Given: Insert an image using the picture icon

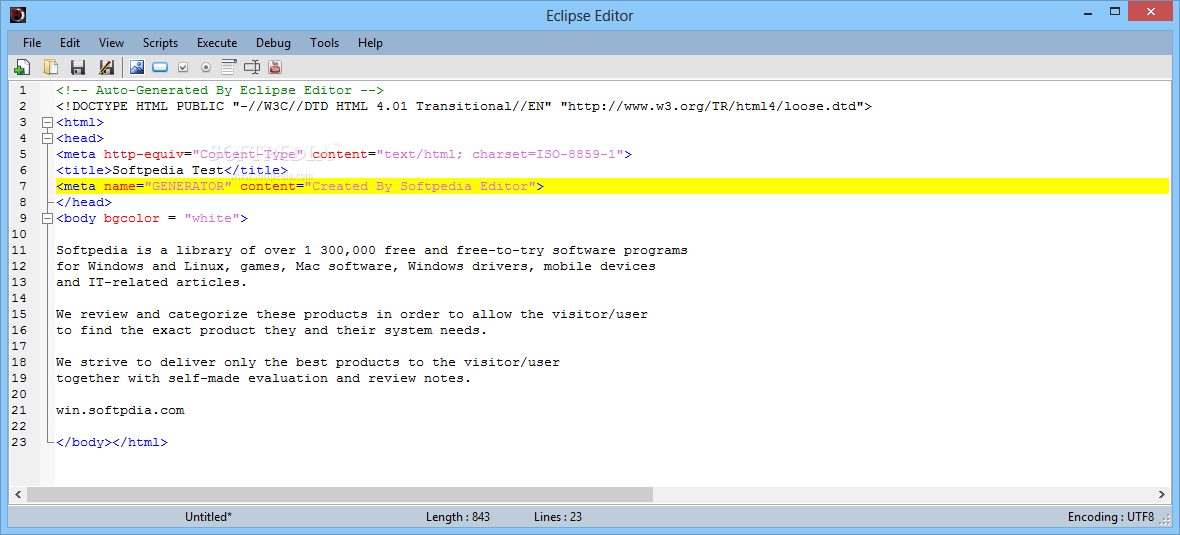Looking at the screenshot, I should tap(136, 67).
